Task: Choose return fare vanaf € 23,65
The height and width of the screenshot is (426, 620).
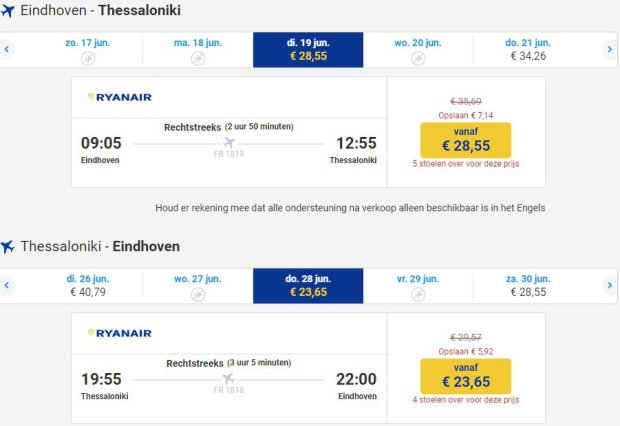Action: 466,376
